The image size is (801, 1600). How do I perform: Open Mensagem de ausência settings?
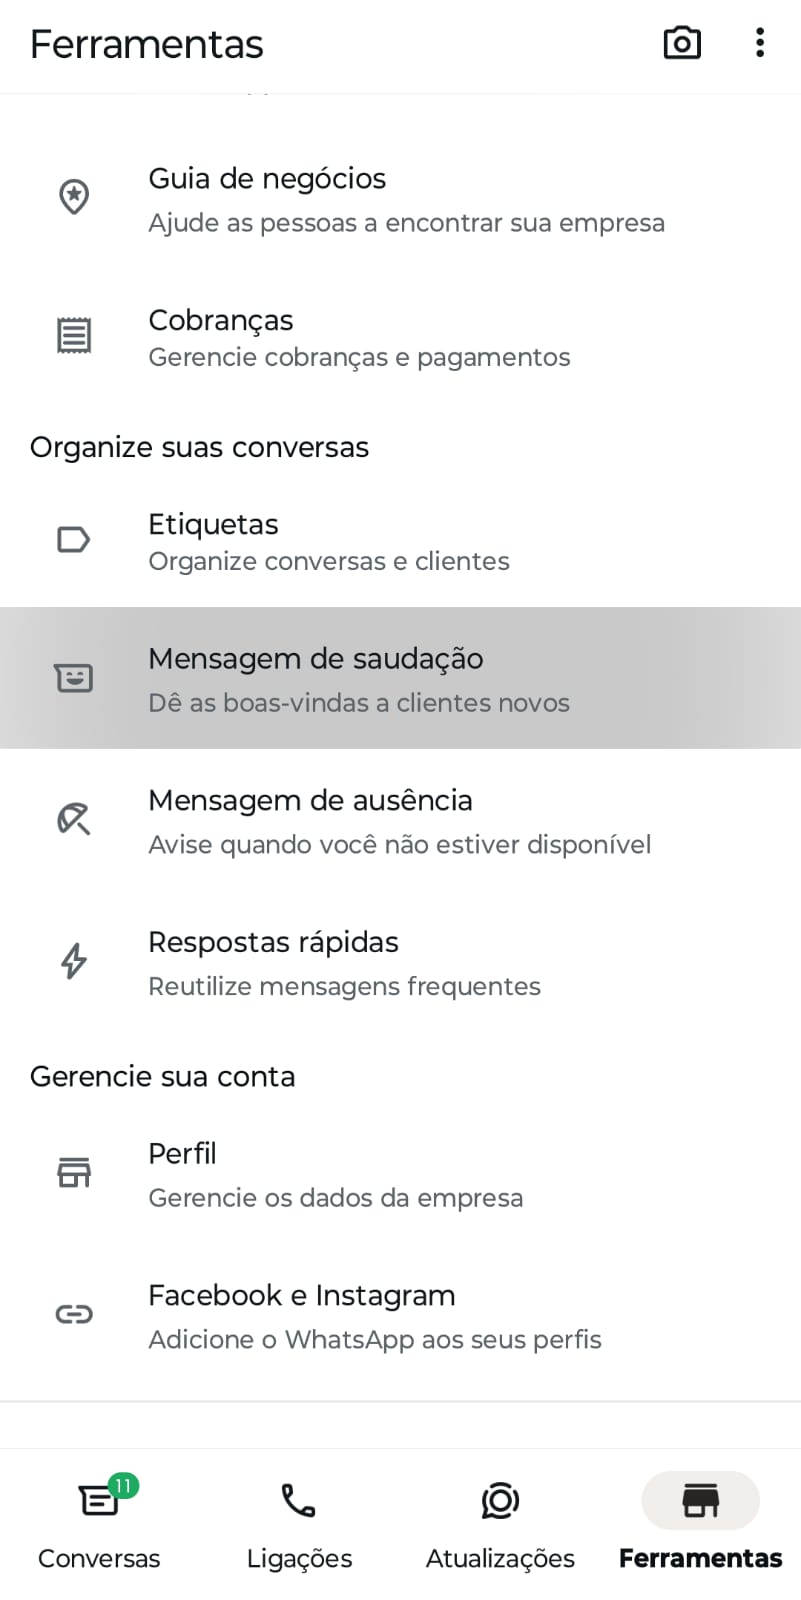399,822
